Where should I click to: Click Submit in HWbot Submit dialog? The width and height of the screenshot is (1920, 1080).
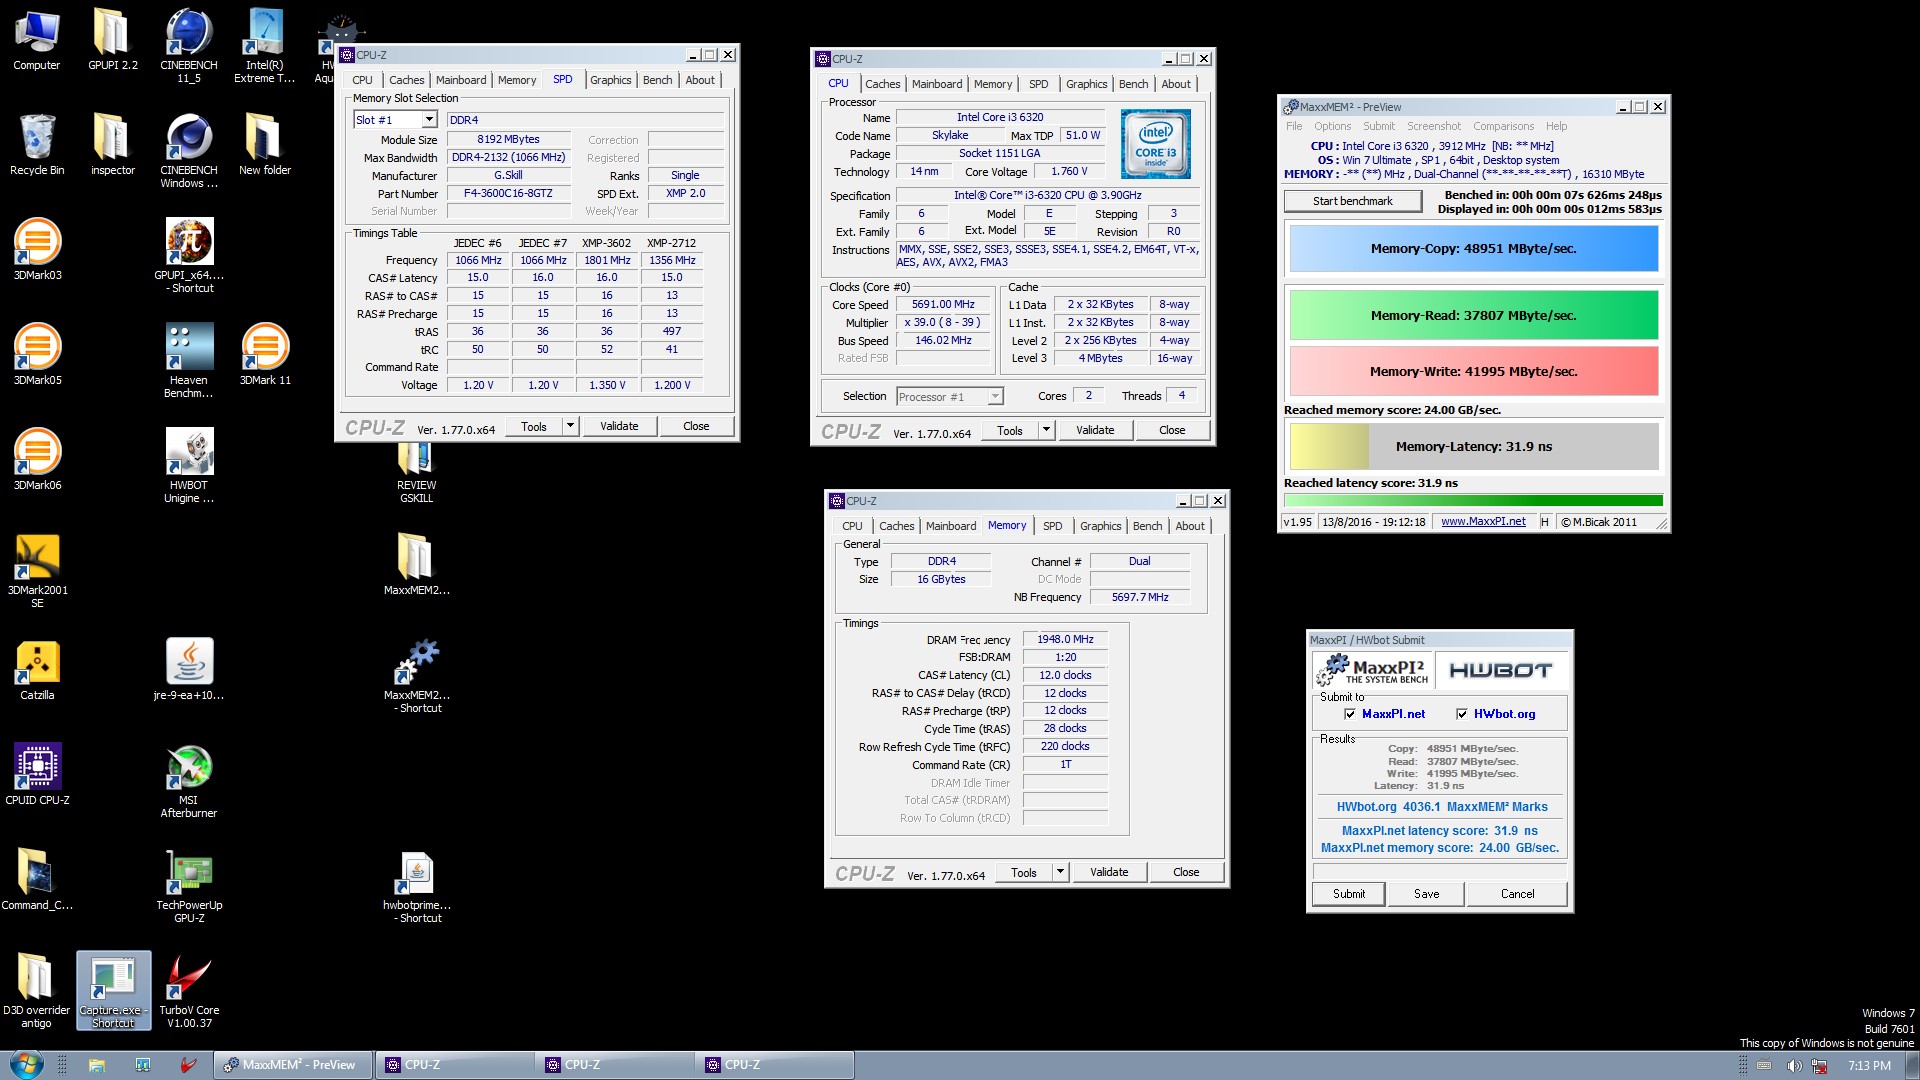coord(1348,894)
